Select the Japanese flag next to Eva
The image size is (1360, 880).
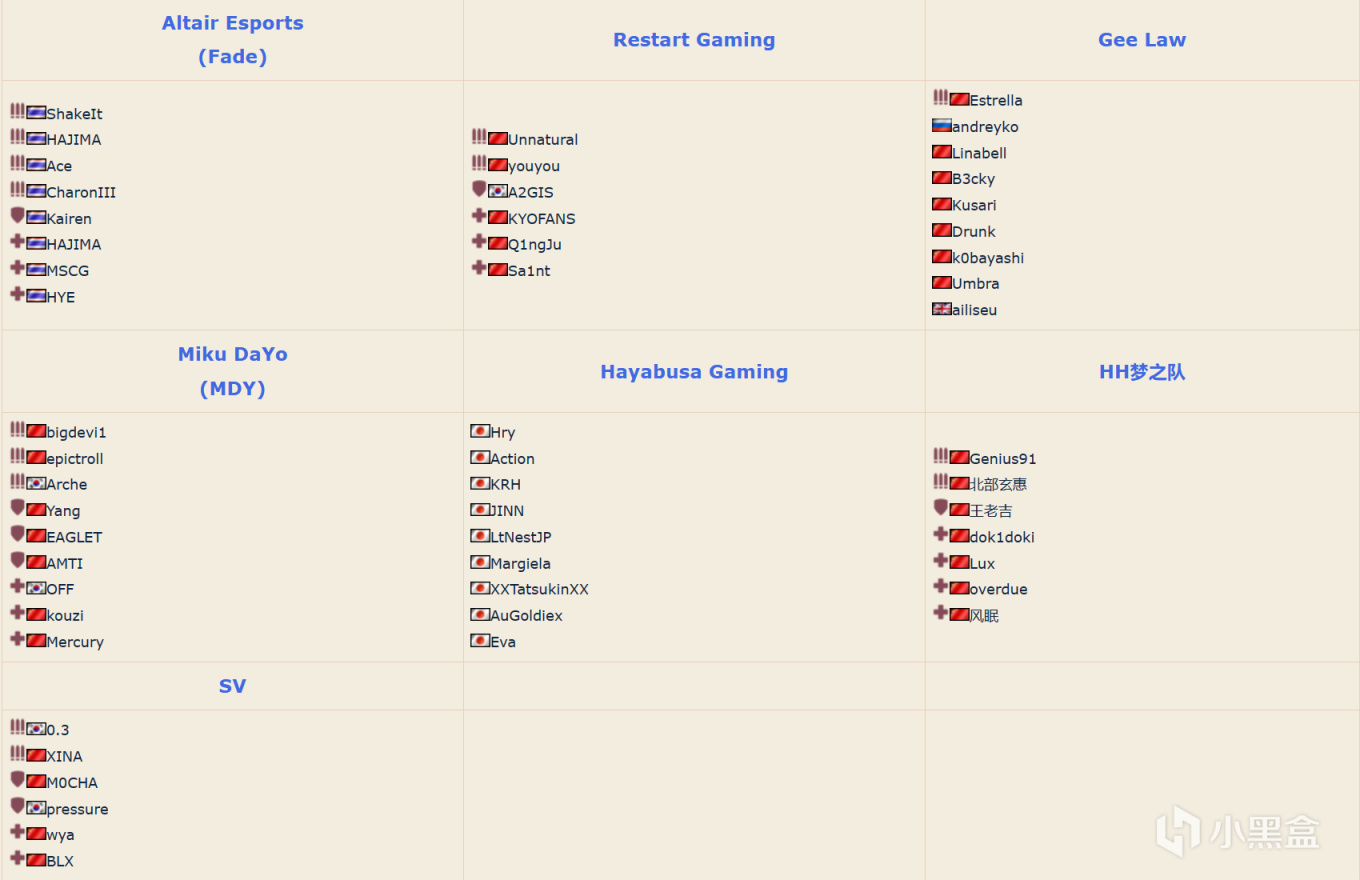click(x=480, y=641)
